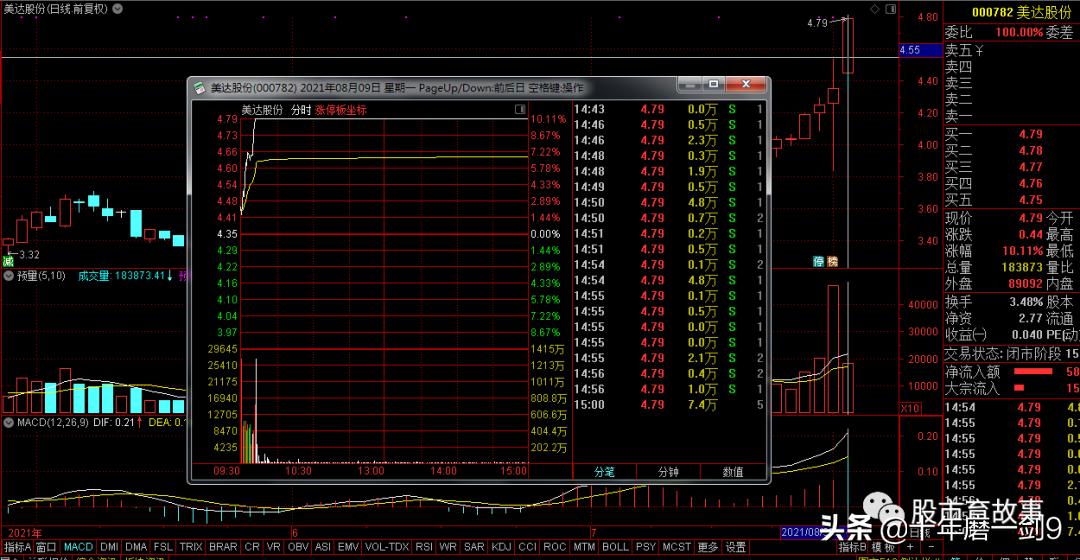Open the daily chart period dropdown arrow
Viewport: 1080px width, 560px height.
click(x=120, y=8)
